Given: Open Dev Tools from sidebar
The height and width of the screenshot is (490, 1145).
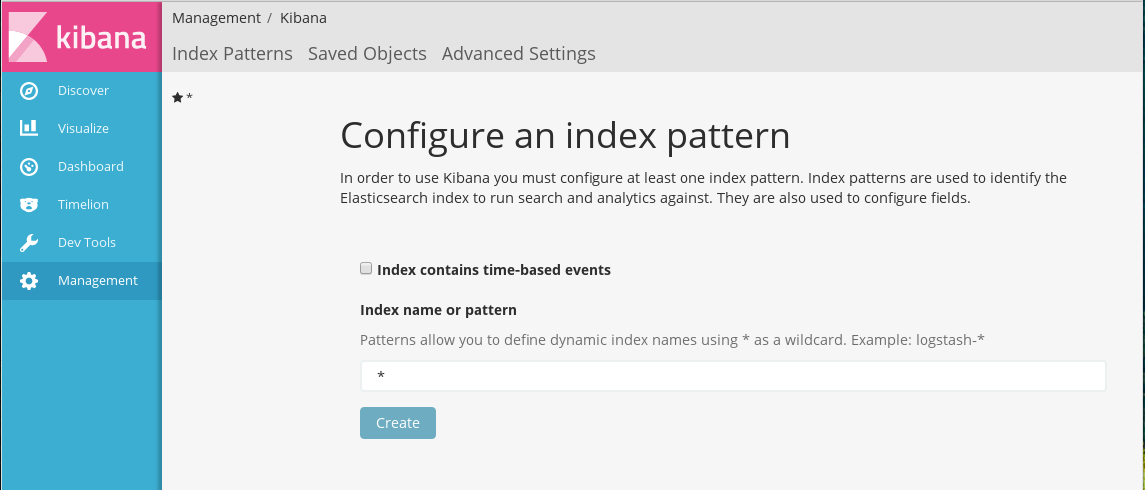Looking at the screenshot, I should coord(81,242).
